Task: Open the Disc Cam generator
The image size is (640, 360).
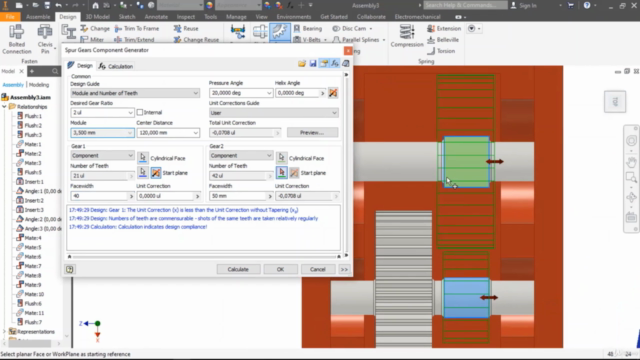Action: [352, 29]
